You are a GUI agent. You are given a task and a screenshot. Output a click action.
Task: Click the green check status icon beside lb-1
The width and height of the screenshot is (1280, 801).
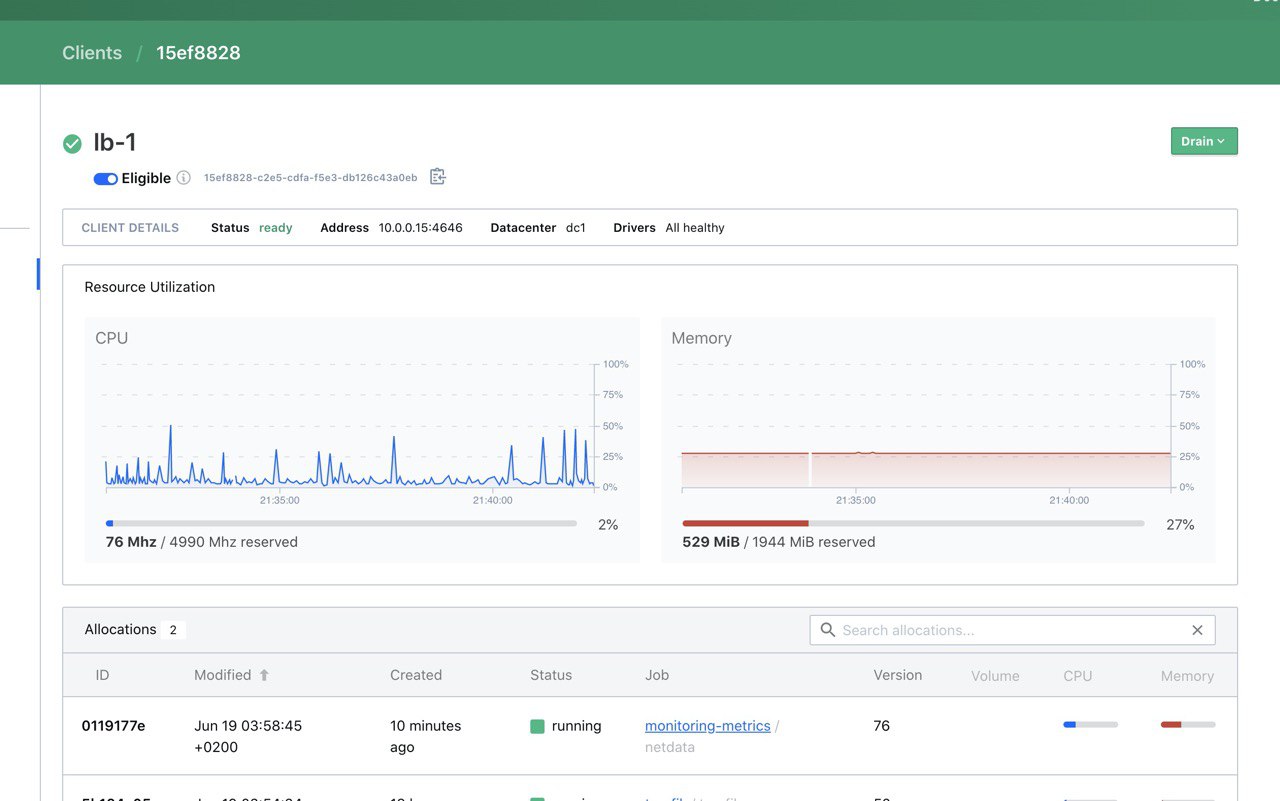(x=72, y=144)
